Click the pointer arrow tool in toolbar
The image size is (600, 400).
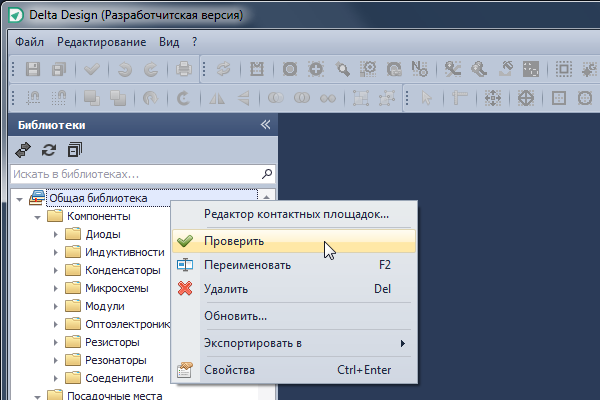click(x=427, y=98)
